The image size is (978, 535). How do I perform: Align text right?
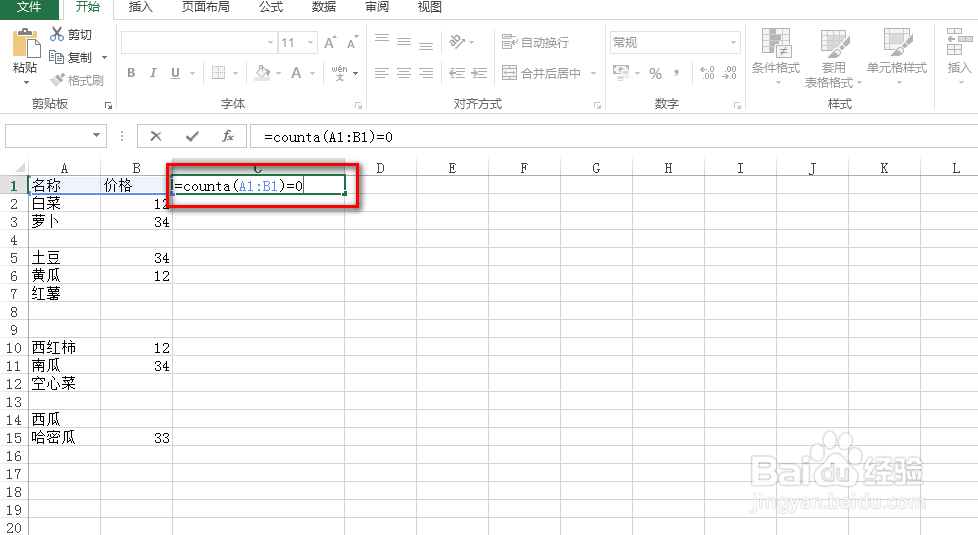click(426, 73)
